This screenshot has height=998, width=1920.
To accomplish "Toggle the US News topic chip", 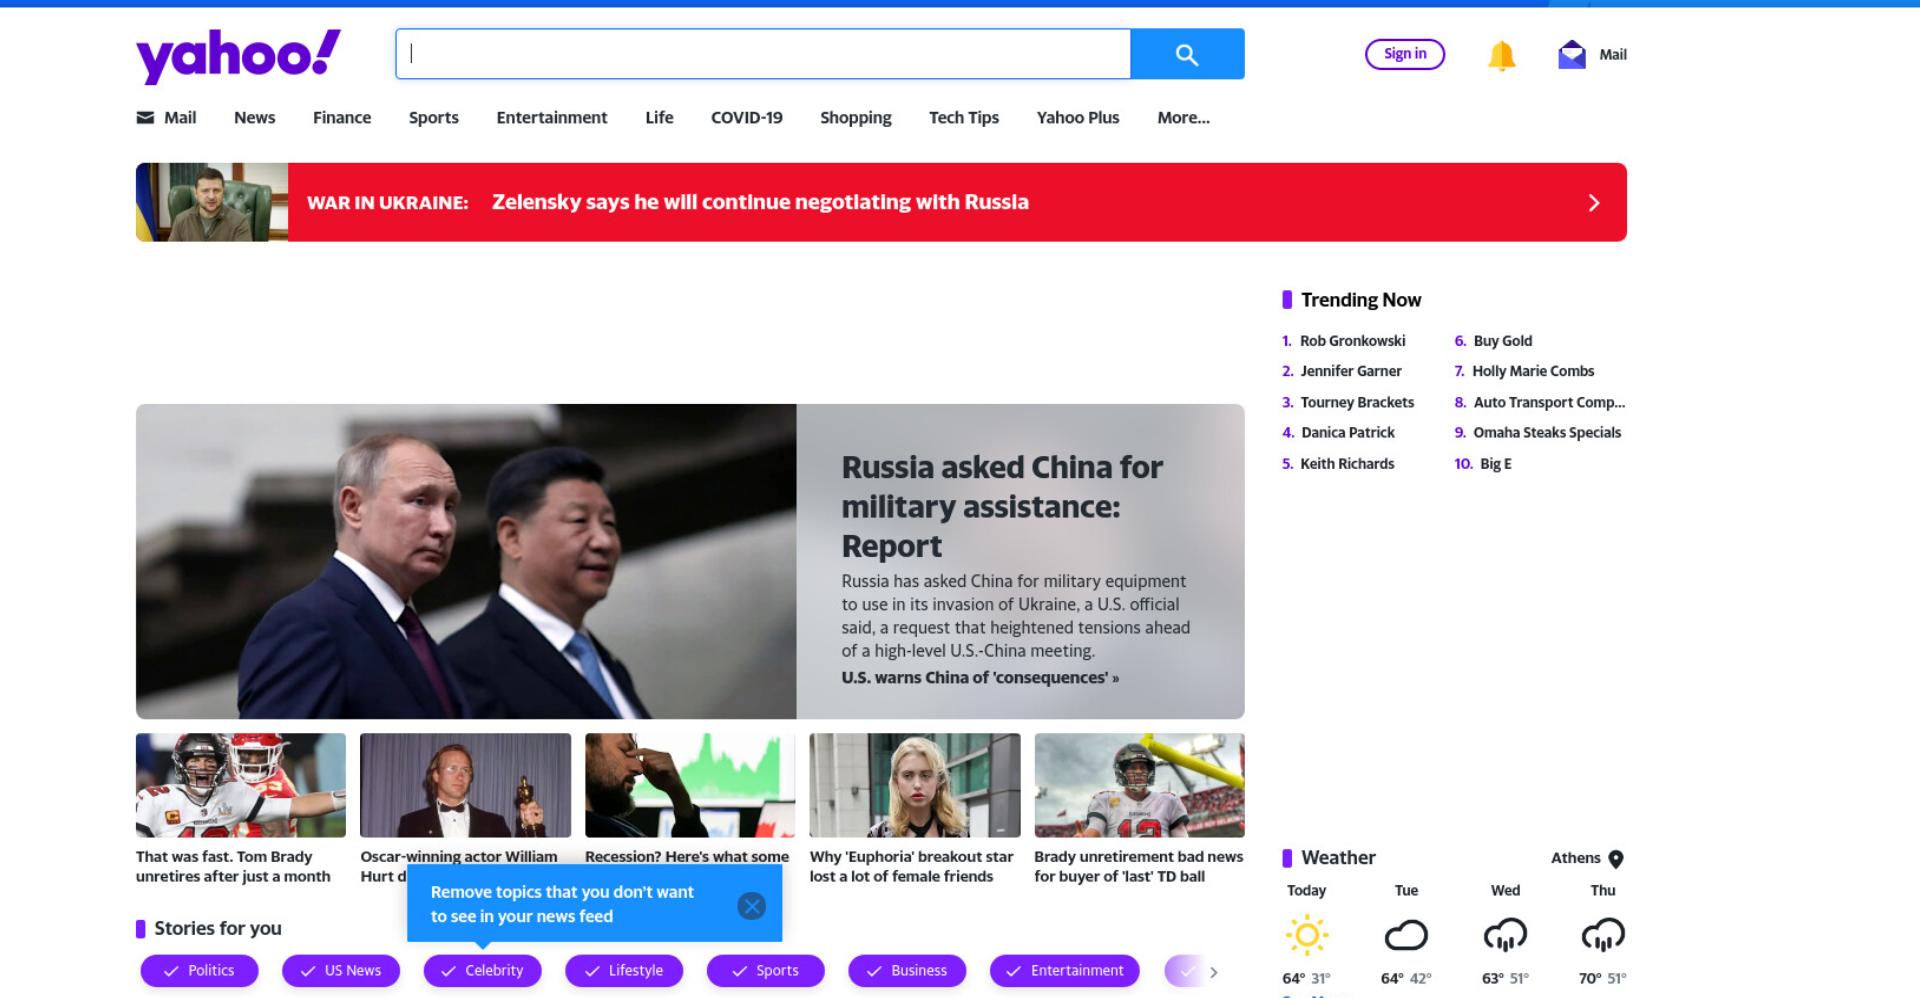I will tap(341, 971).
